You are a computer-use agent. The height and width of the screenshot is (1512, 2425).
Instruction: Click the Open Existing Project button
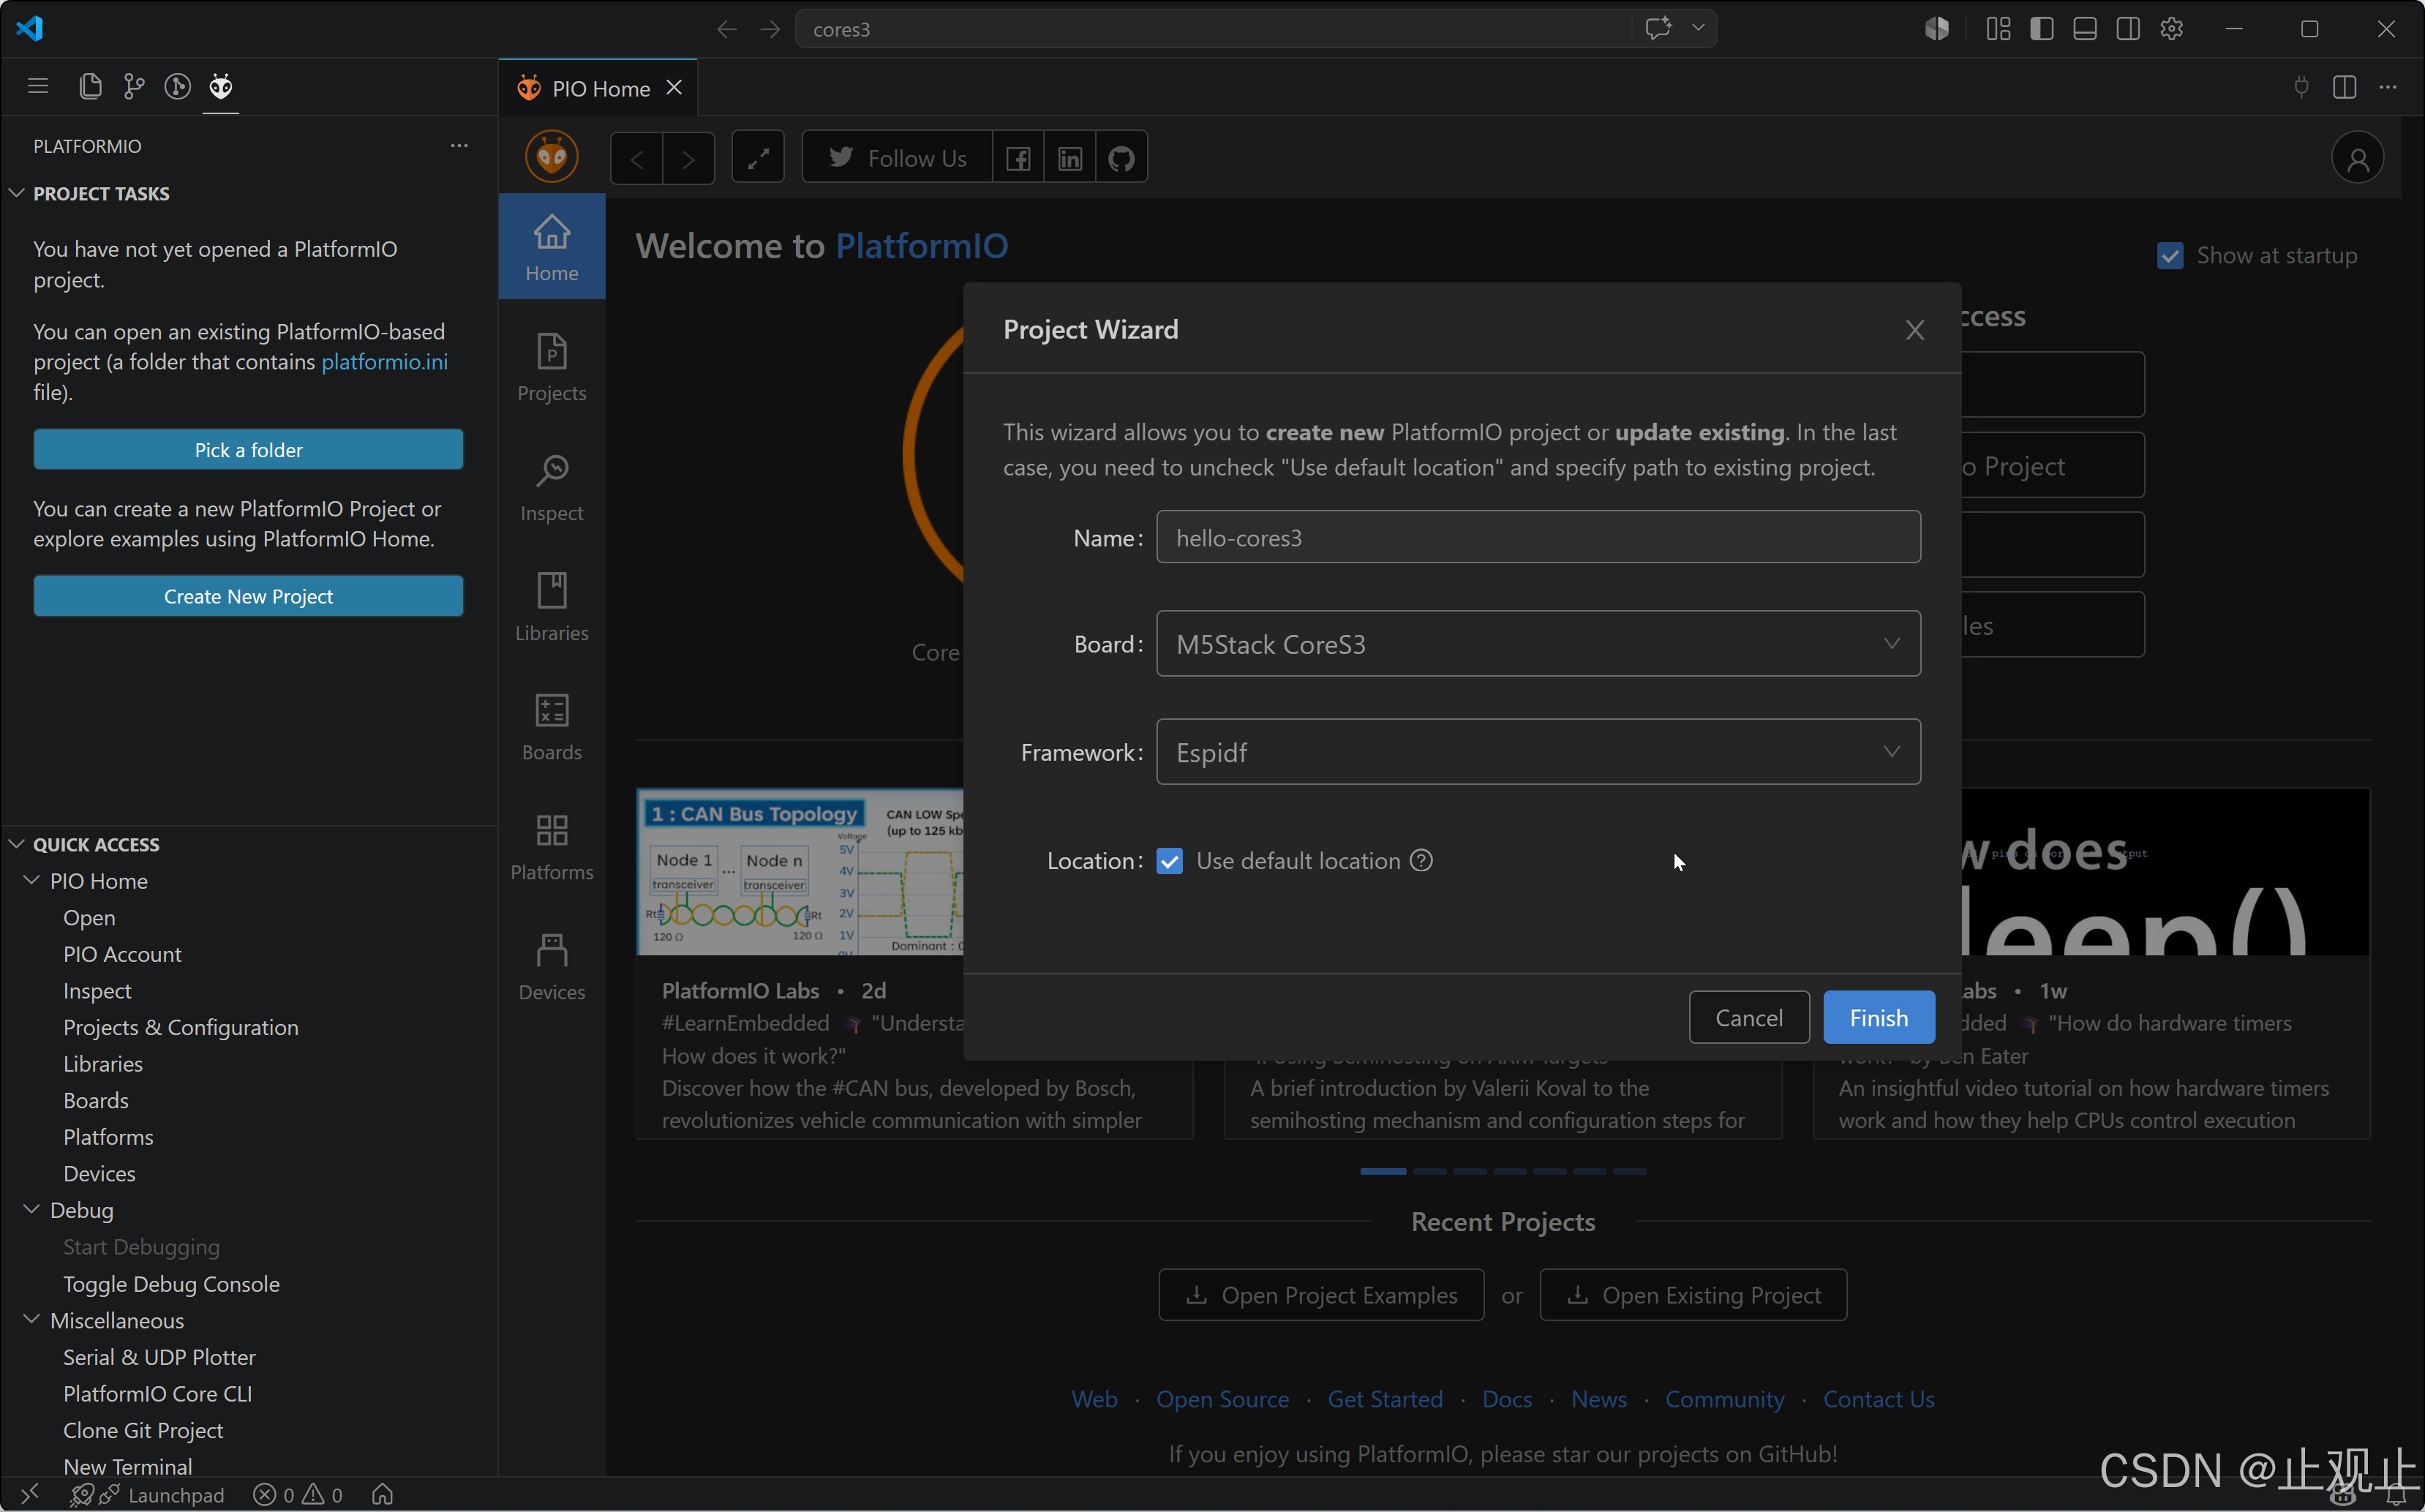[1693, 1295]
